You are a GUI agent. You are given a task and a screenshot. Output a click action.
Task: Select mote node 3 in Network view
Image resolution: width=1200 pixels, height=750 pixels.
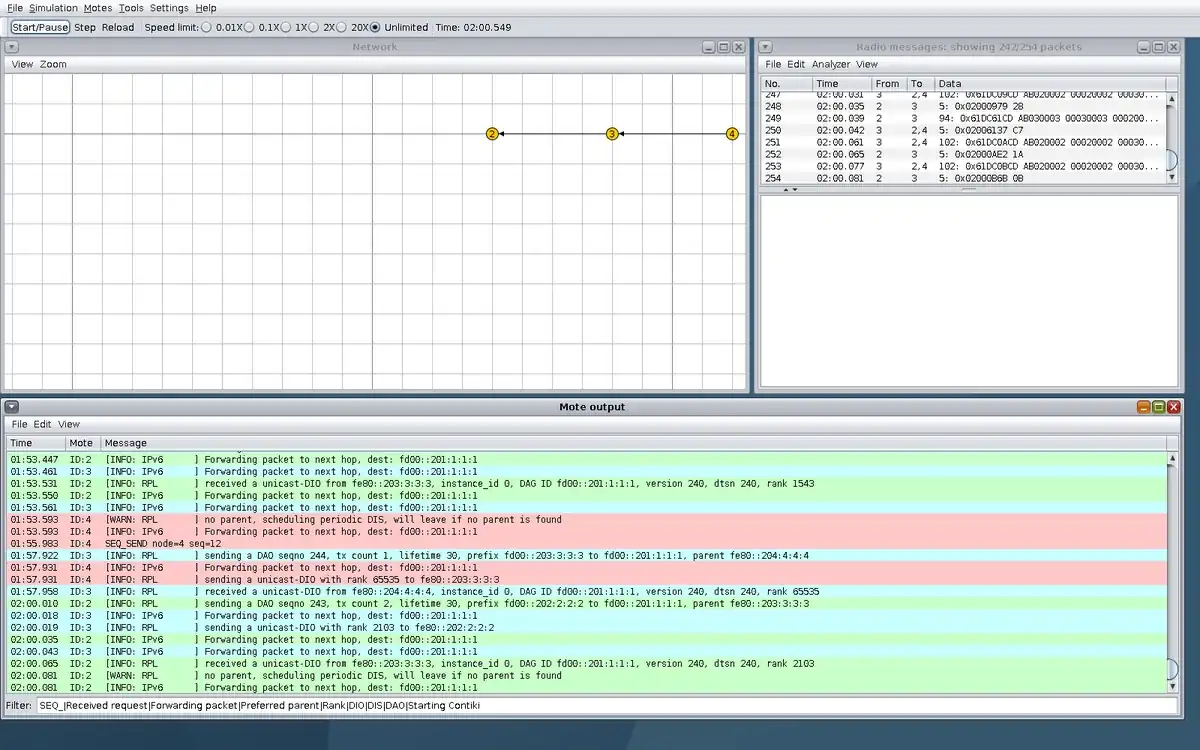(612, 133)
